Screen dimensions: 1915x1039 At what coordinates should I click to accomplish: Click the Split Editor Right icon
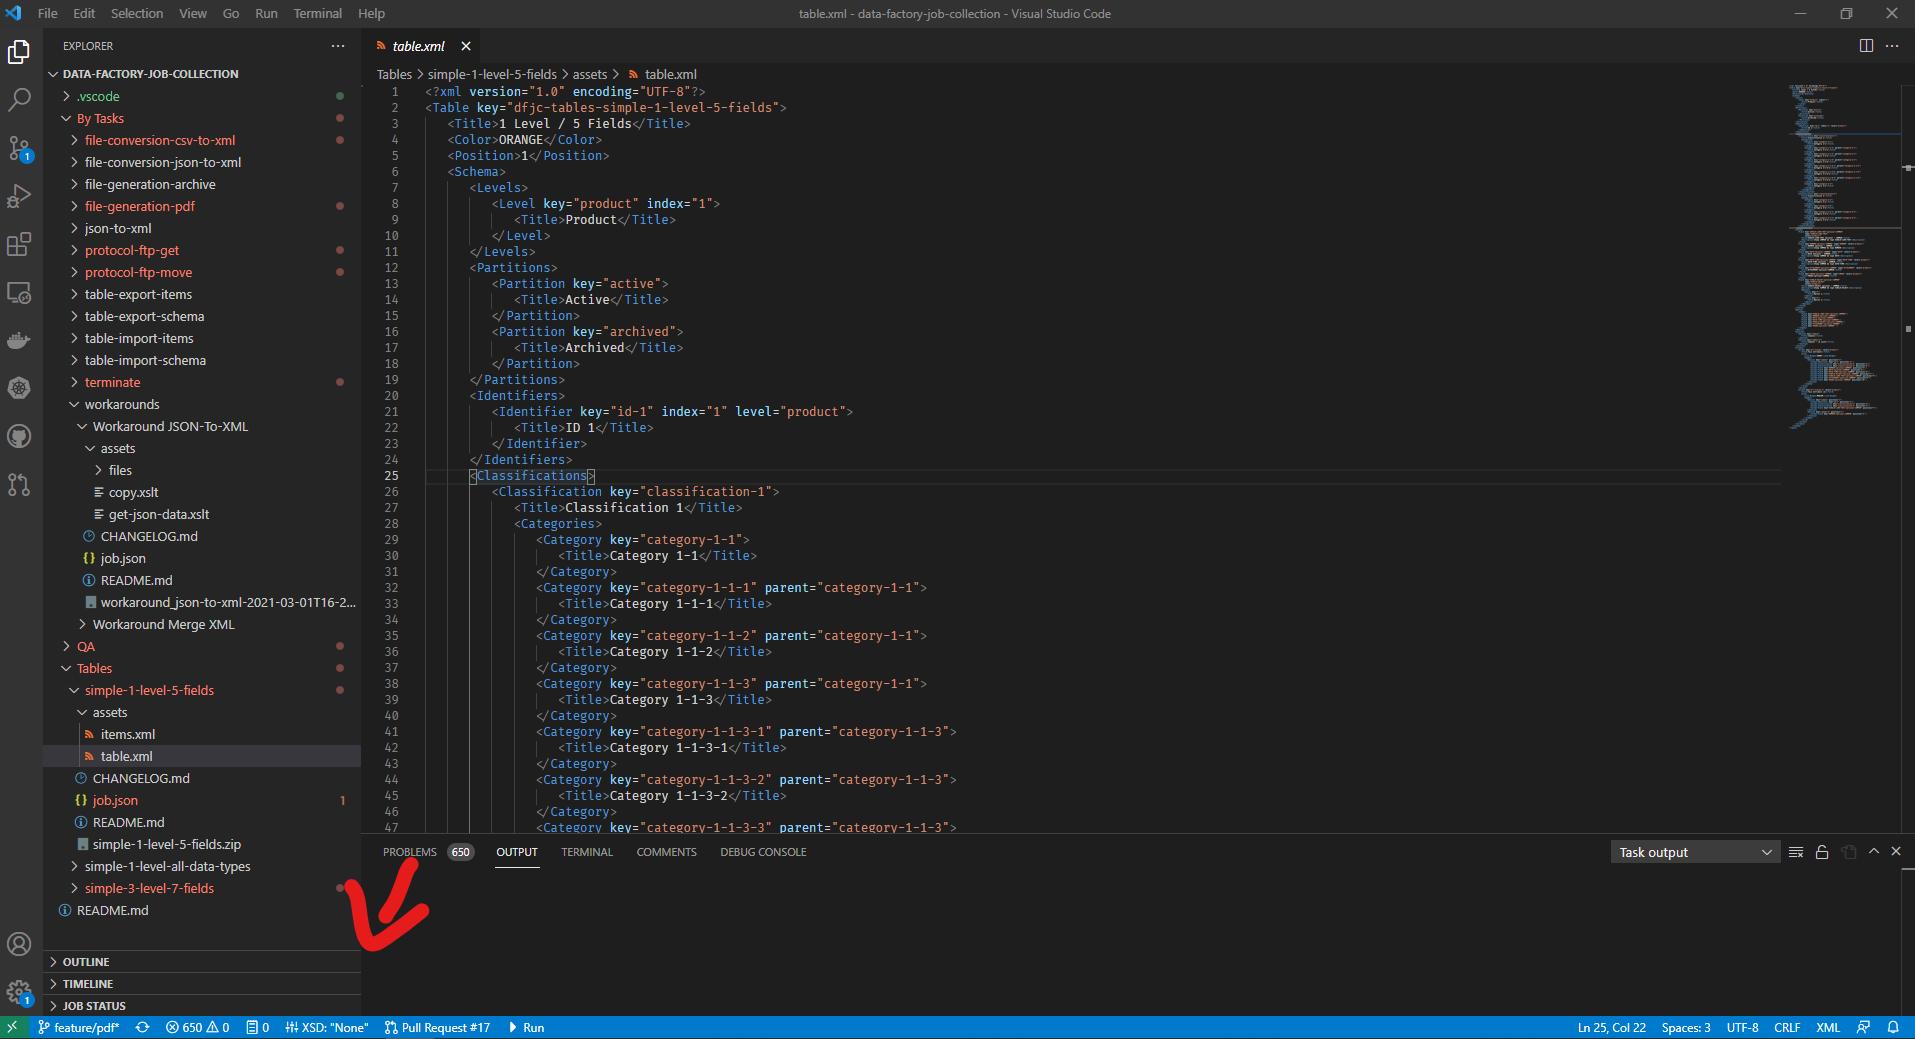click(1866, 46)
